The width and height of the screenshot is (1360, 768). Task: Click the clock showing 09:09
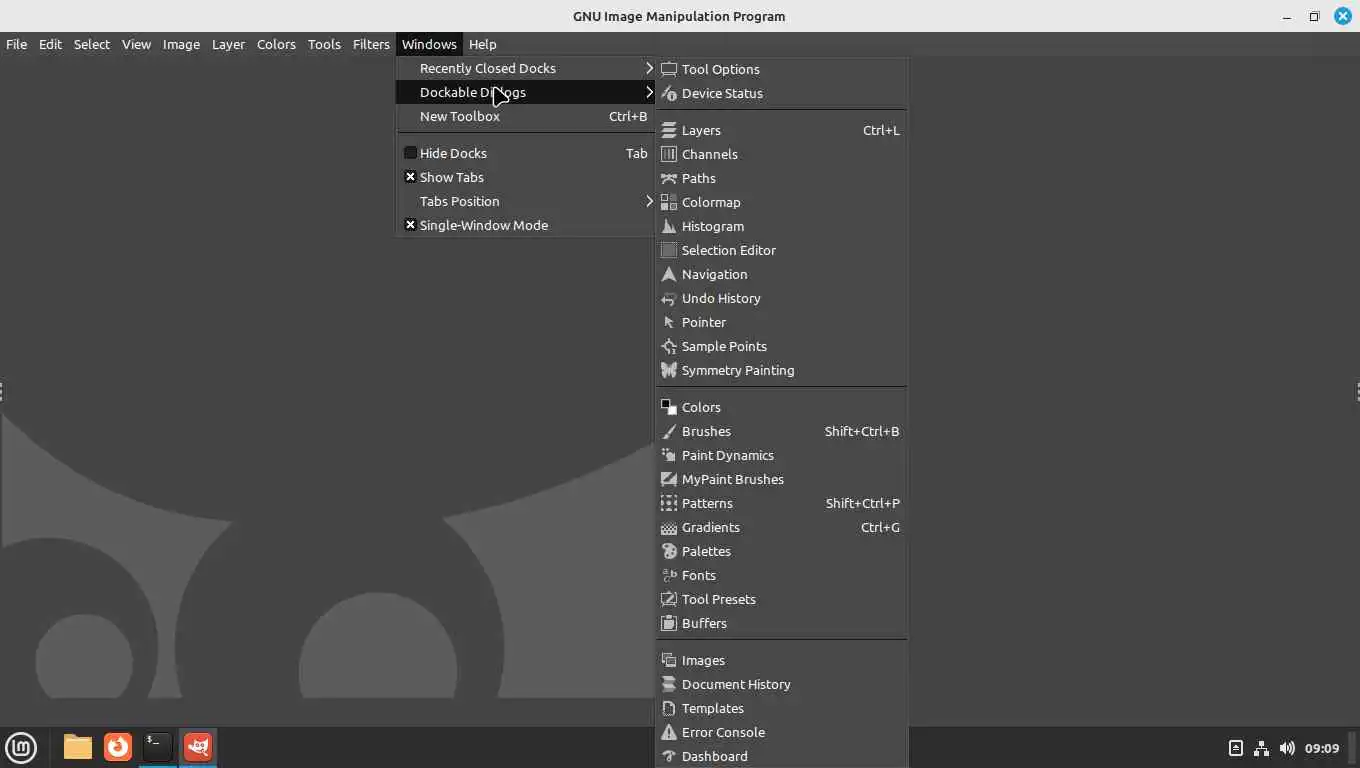pos(1322,748)
